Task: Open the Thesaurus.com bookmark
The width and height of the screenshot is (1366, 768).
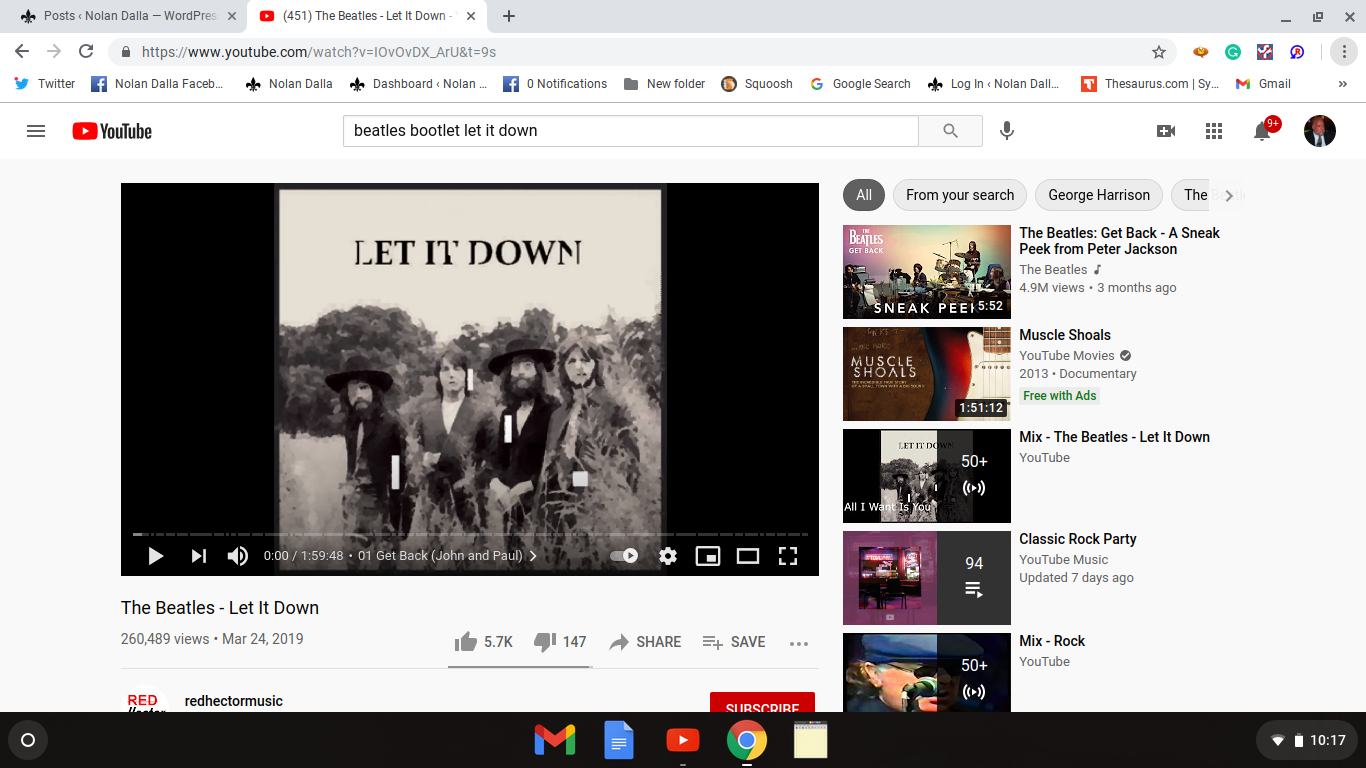Action: click(1150, 84)
